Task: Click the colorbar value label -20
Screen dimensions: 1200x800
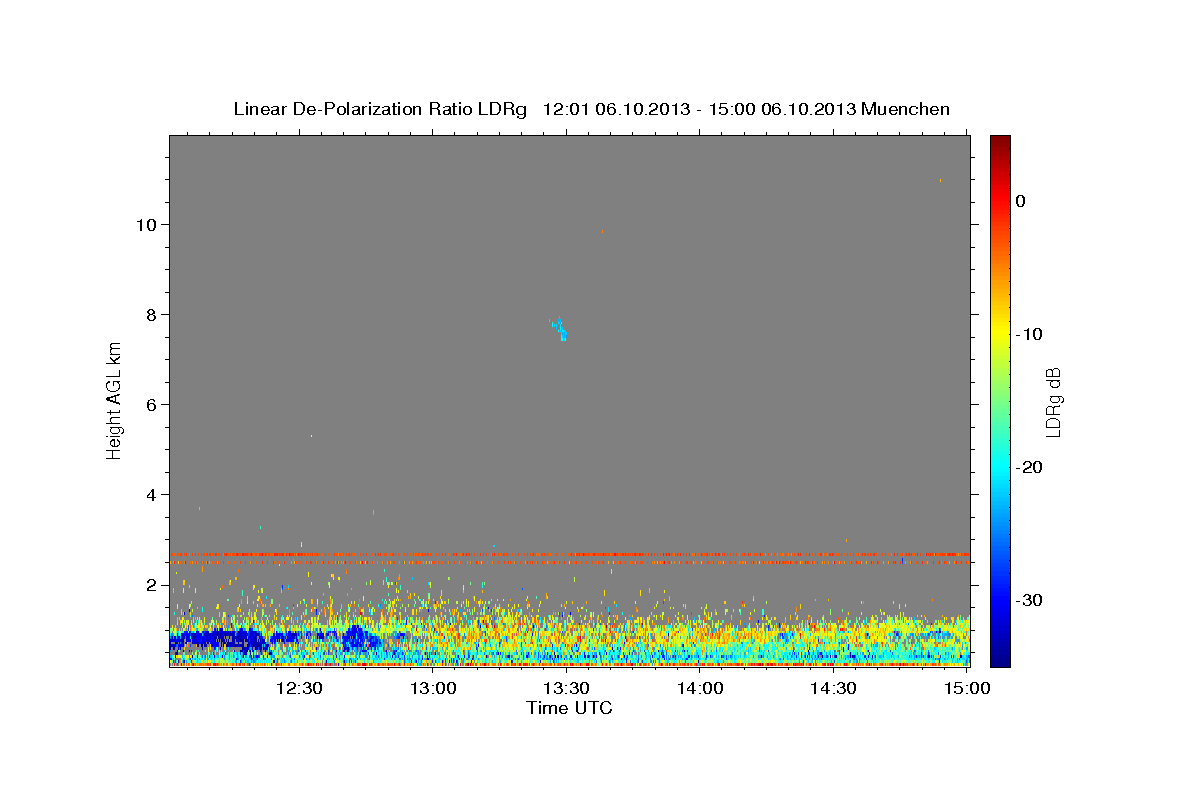Action: pyautogui.click(x=1029, y=467)
